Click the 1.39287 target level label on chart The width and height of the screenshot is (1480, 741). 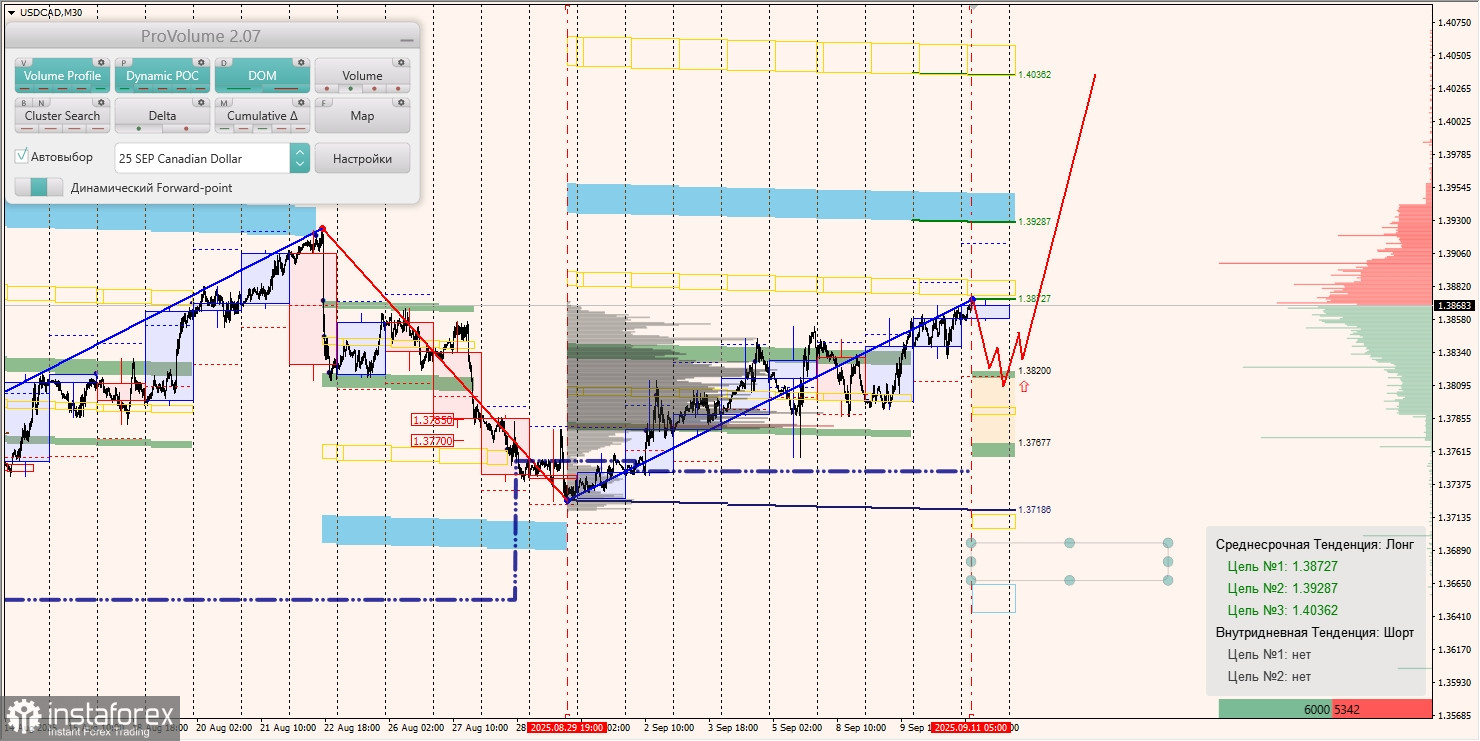(1035, 221)
